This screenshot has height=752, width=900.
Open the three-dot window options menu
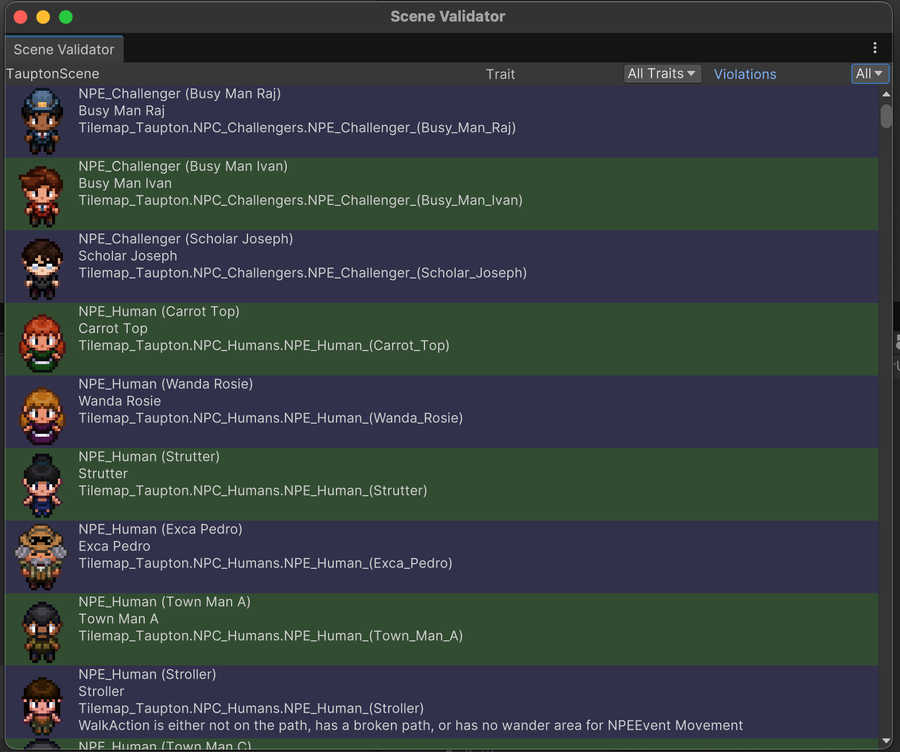[x=874, y=48]
